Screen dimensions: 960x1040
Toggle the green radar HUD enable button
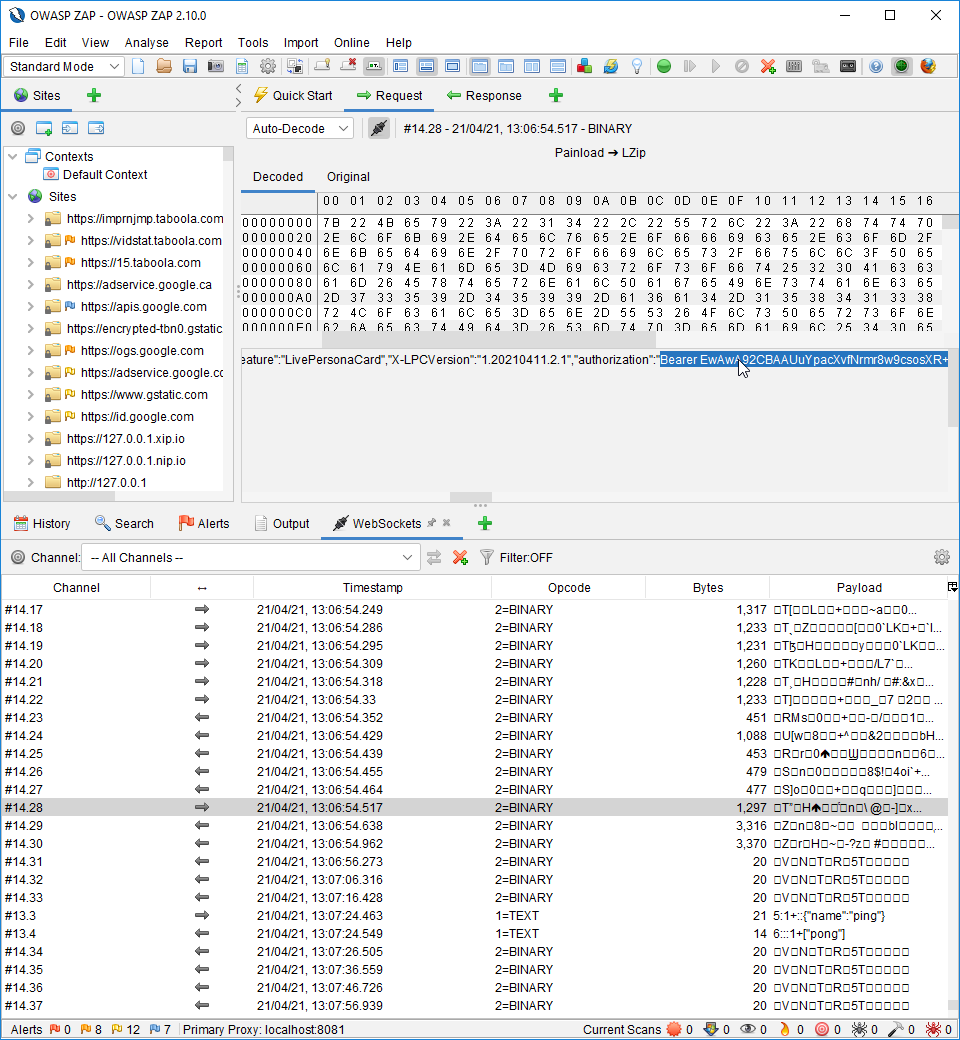[902, 66]
